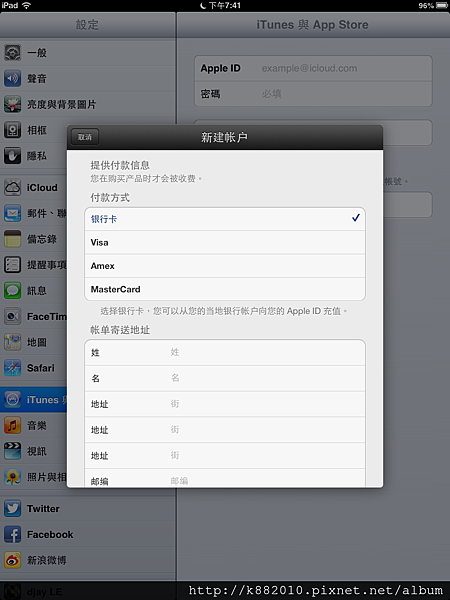450x600 pixels.
Task: Open the Twitter bird icon
Action: 12,509
